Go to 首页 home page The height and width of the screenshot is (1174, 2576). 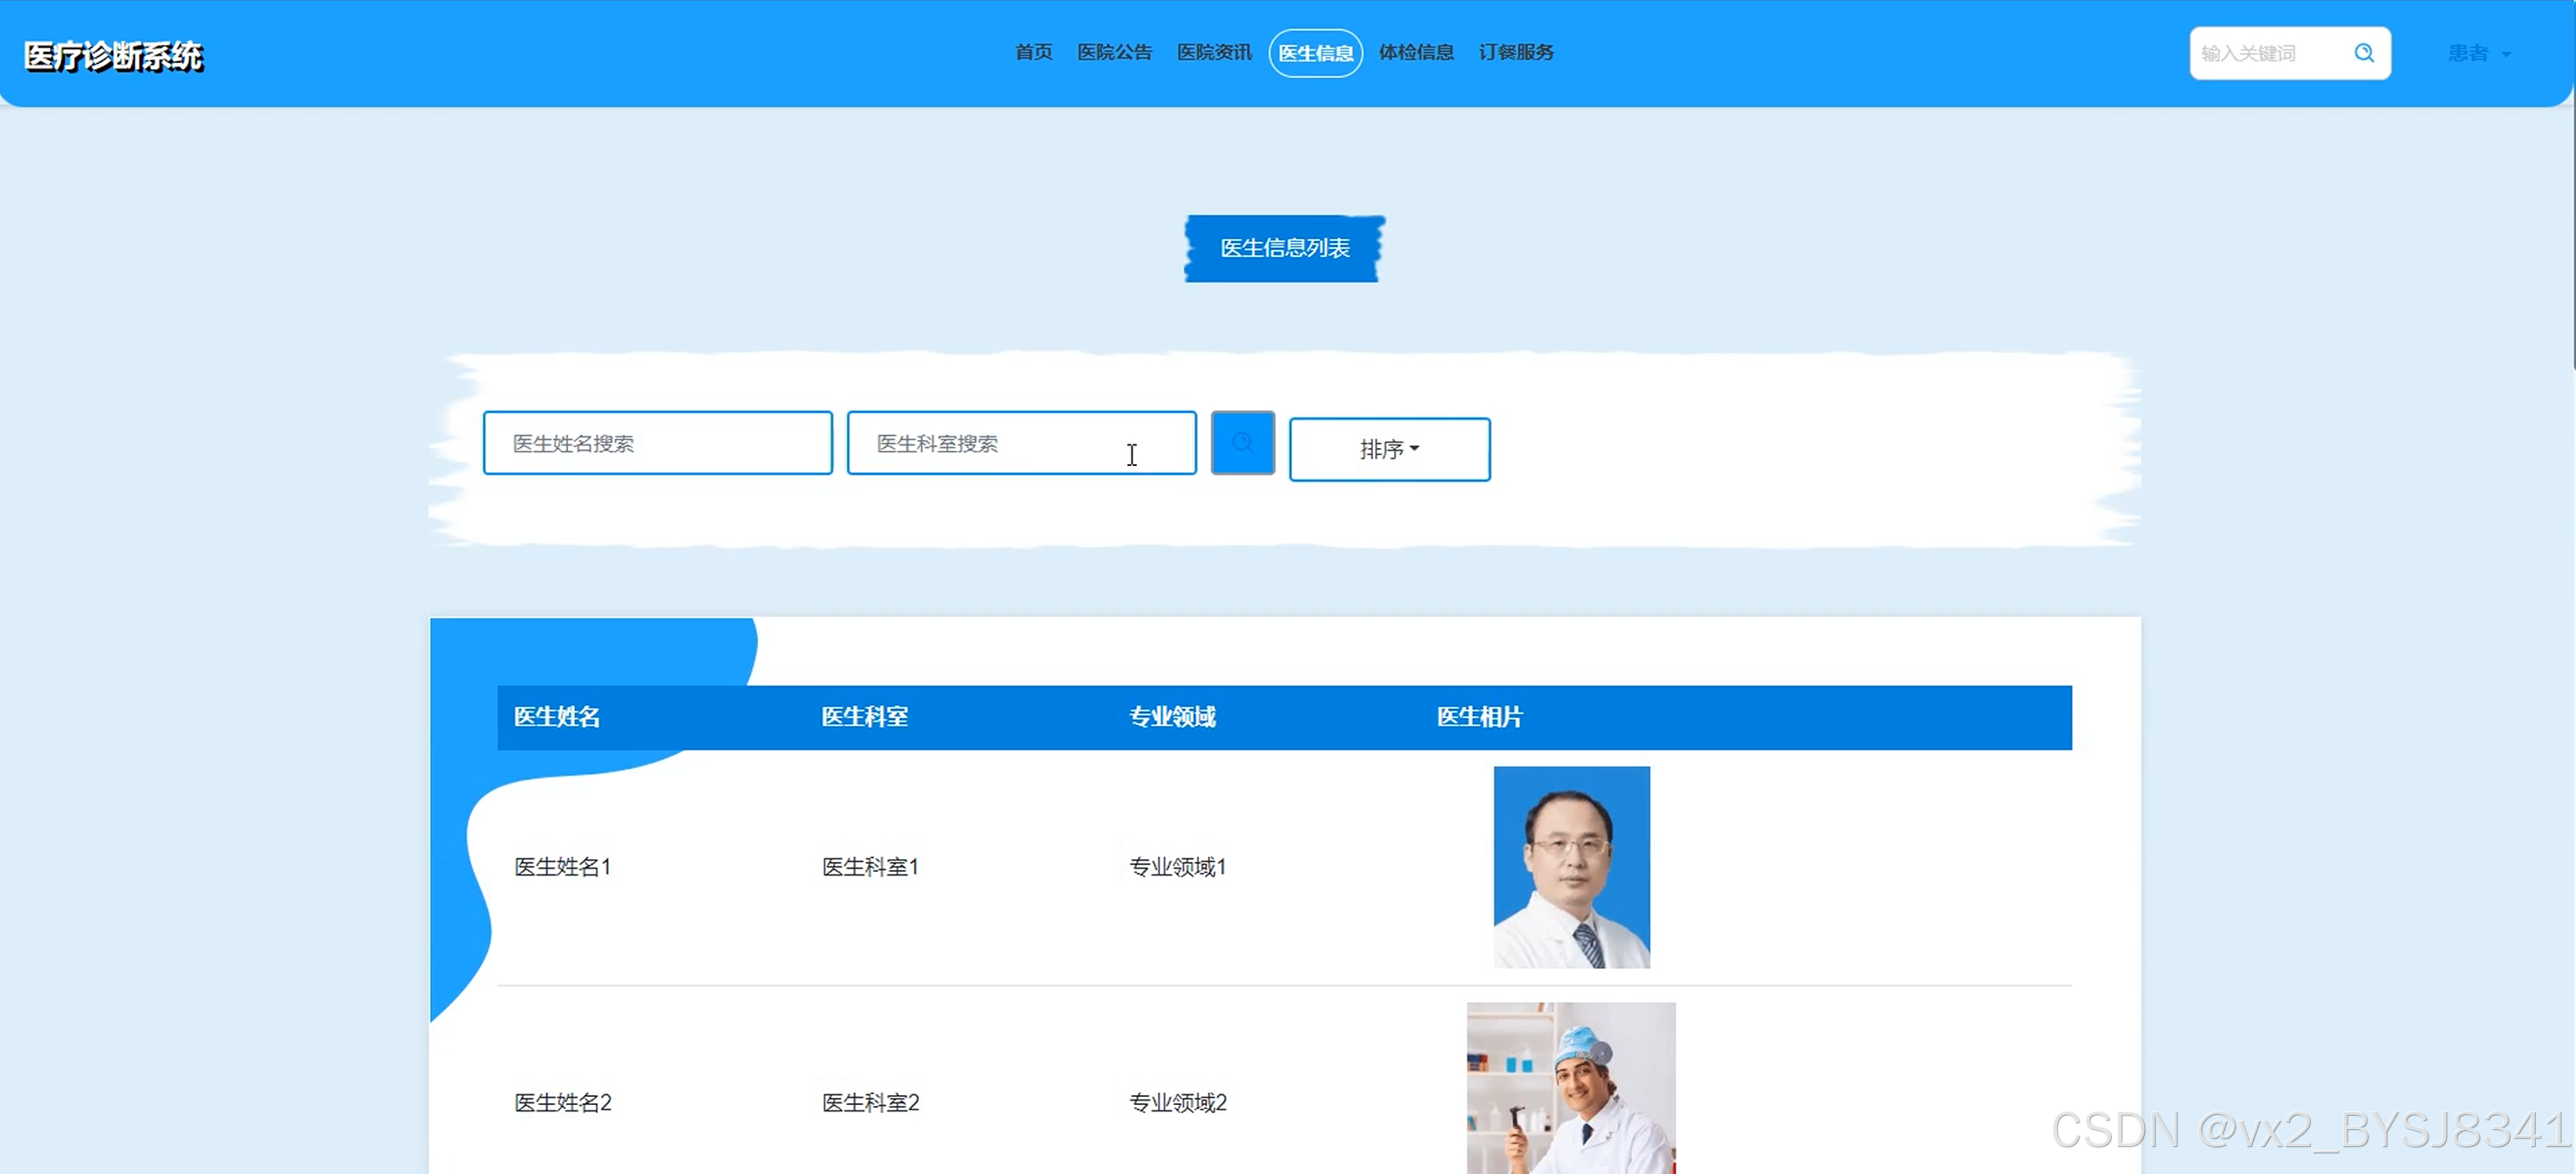[x=1033, y=52]
